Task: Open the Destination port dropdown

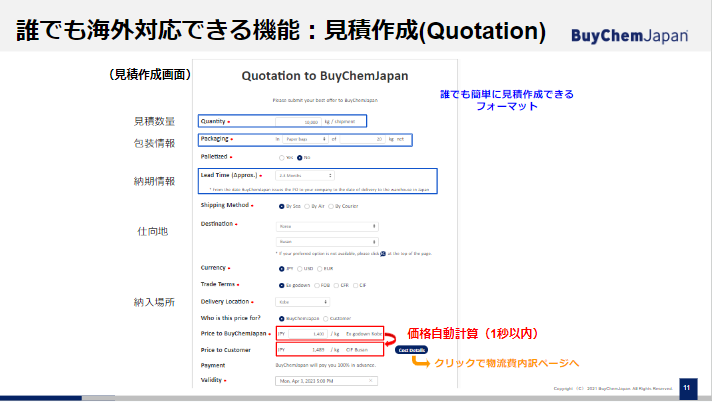Action: click(327, 242)
